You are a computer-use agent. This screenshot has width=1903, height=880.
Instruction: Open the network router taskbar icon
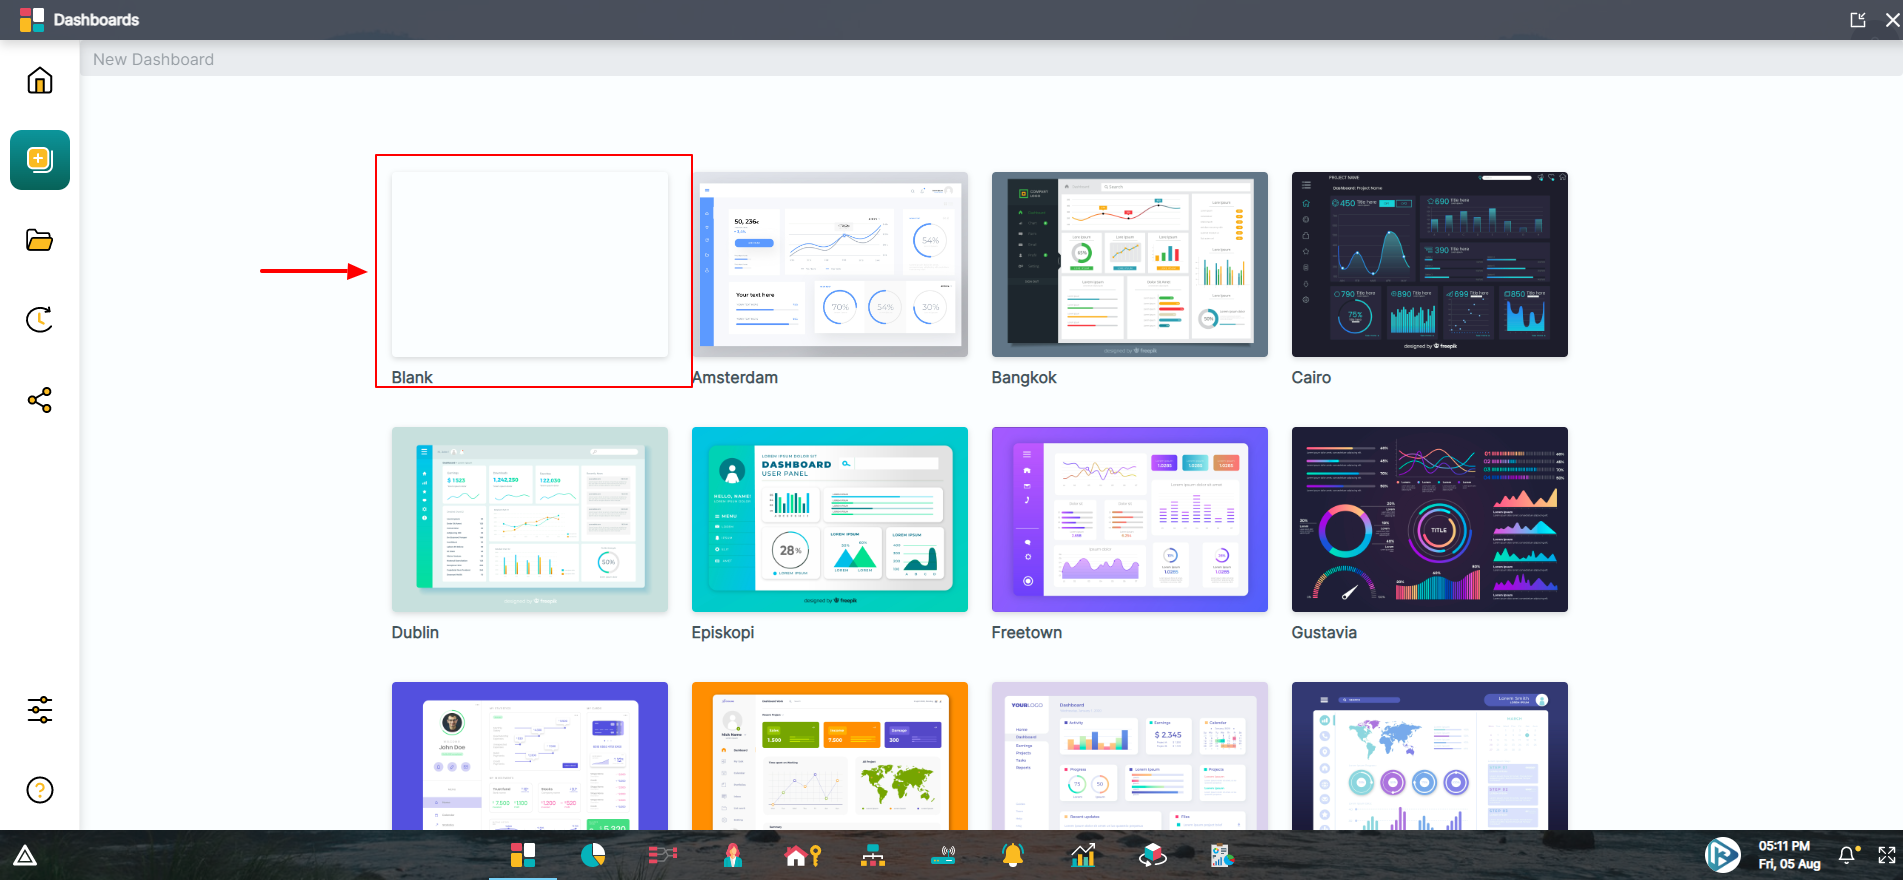click(943, 855)
